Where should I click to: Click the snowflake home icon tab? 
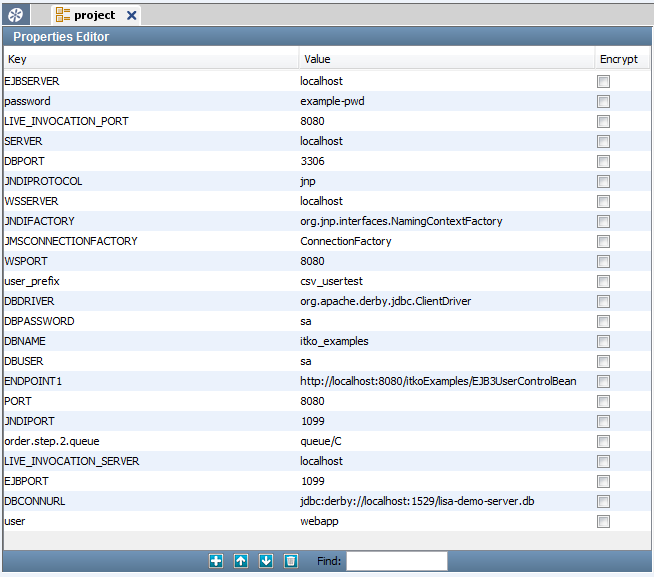click(16, 15)
